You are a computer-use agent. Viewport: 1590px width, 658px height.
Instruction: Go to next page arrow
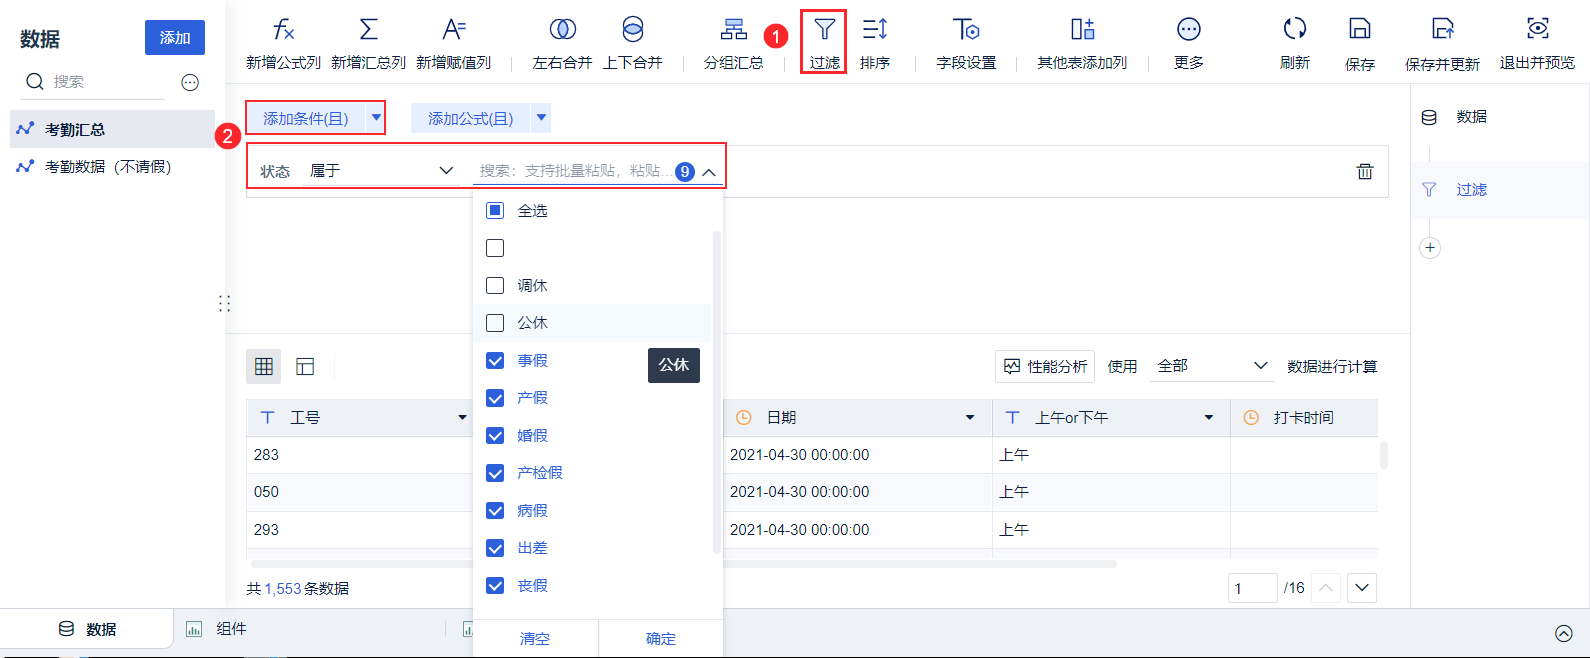tap(1362, 588)
